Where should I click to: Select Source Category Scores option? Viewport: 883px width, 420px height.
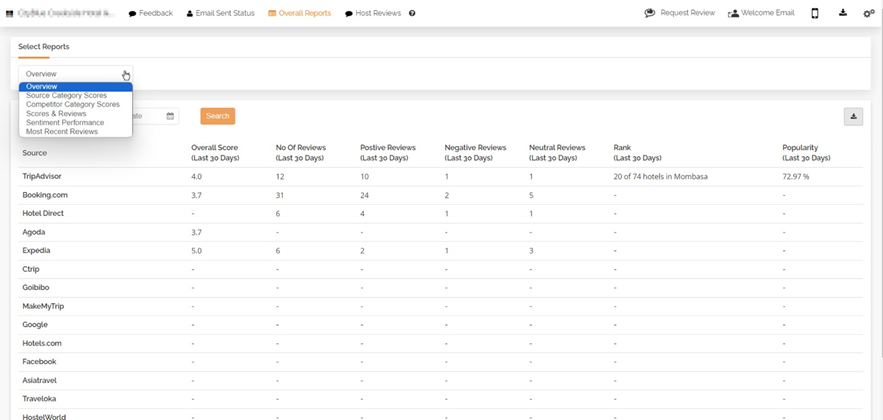point(66,95)
